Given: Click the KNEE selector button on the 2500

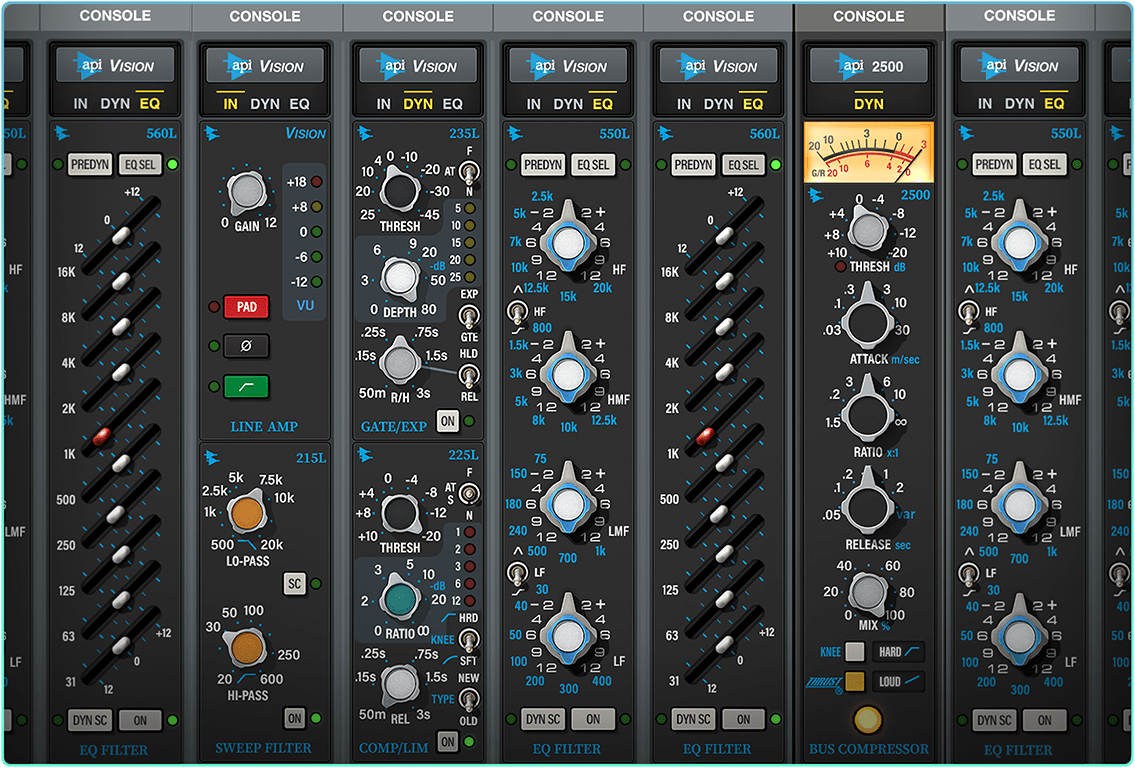Looking at the screenshot, I should click(855, 651).
